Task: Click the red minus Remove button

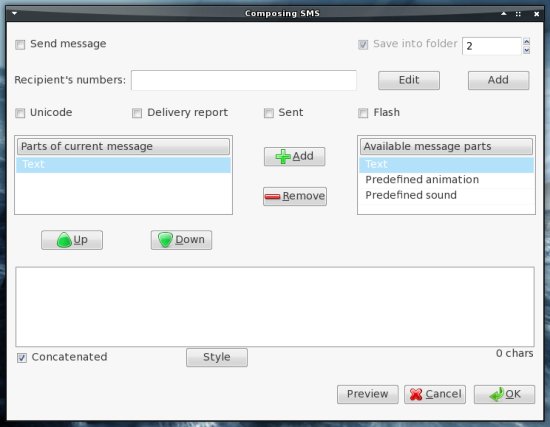Action: pyautogui.click(x=295, y=196)
